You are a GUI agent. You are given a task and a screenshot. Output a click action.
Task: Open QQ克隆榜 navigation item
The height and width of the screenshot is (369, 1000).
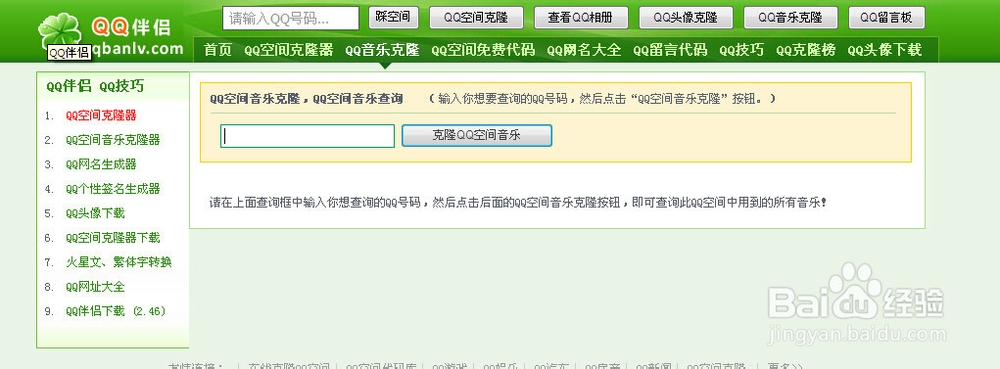coord(806,50)
